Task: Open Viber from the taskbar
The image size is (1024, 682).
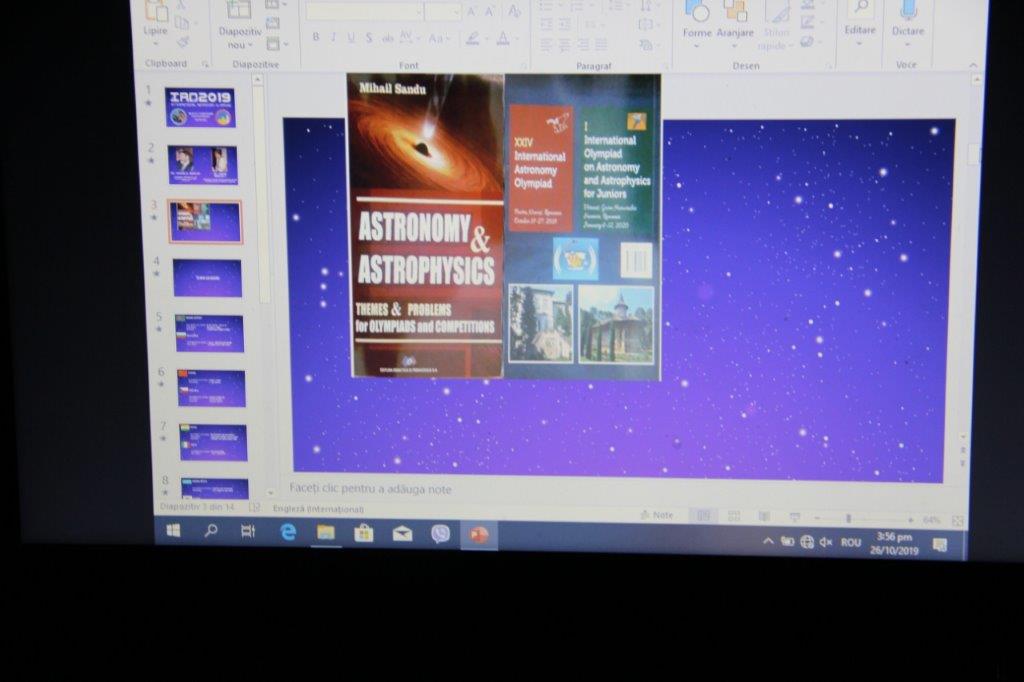Action: coord(440,534)
